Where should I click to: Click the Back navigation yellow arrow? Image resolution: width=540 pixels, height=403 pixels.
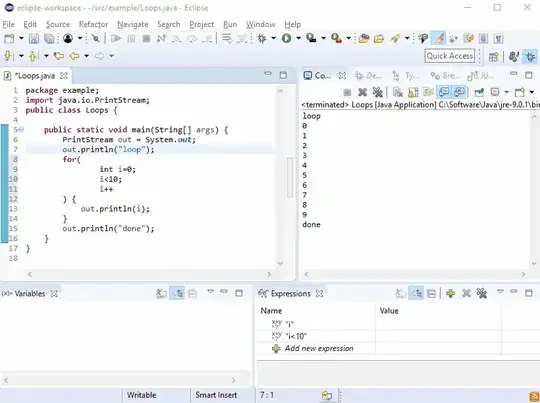click(x=74, y=55)
